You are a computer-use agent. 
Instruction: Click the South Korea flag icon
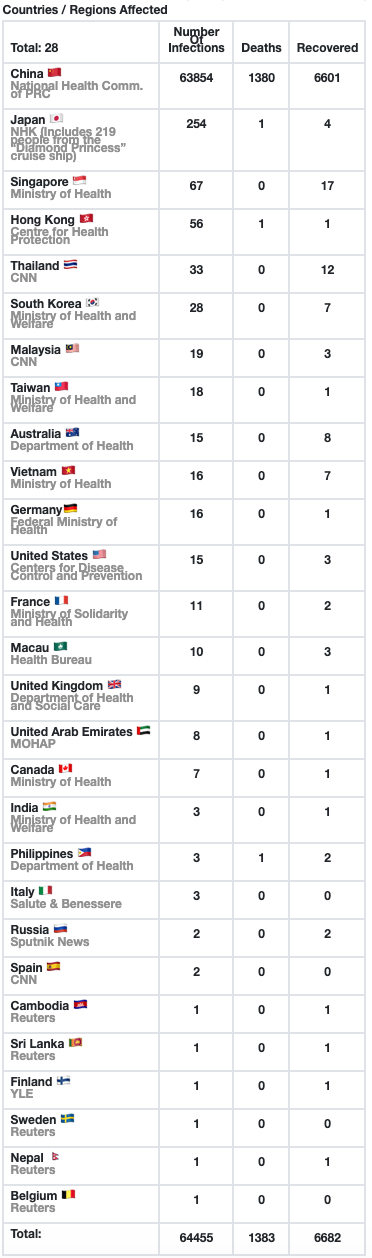pos(92,303)
